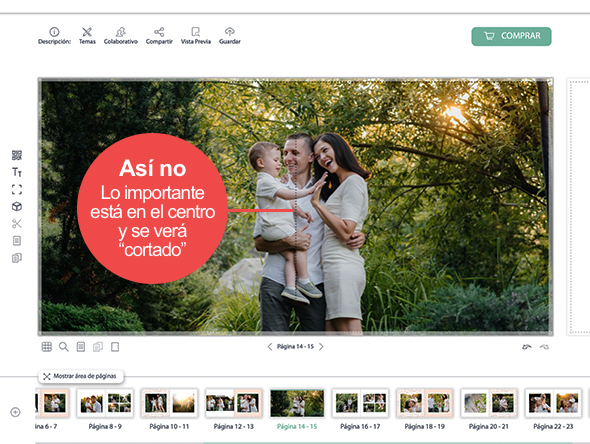Select the Página 10 - 11 thumbnail
Image resolution: width=590 pixels, height=444 pixels.
(169, 403)
